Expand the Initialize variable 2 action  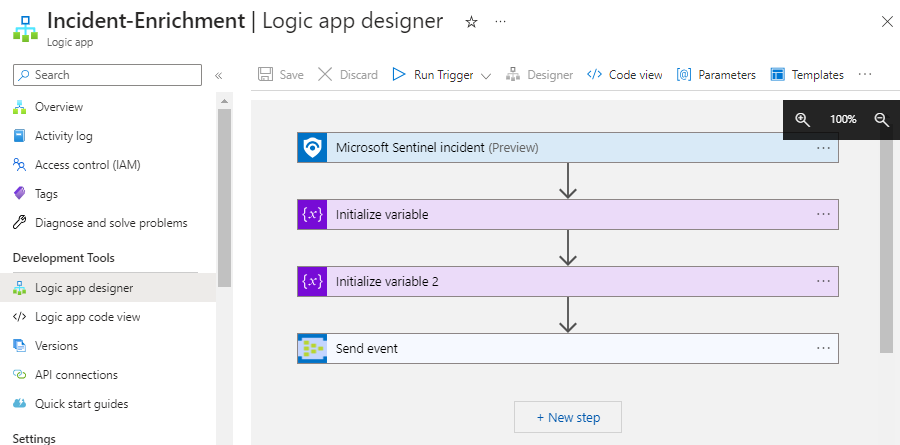click(x=568, y=281)
